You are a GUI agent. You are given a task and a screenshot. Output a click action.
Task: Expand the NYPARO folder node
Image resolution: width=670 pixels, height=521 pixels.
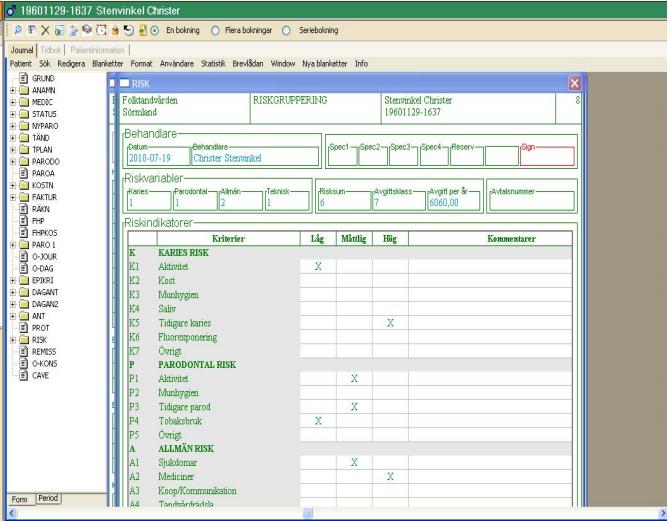pyautogui.click(x=13, y=126)
